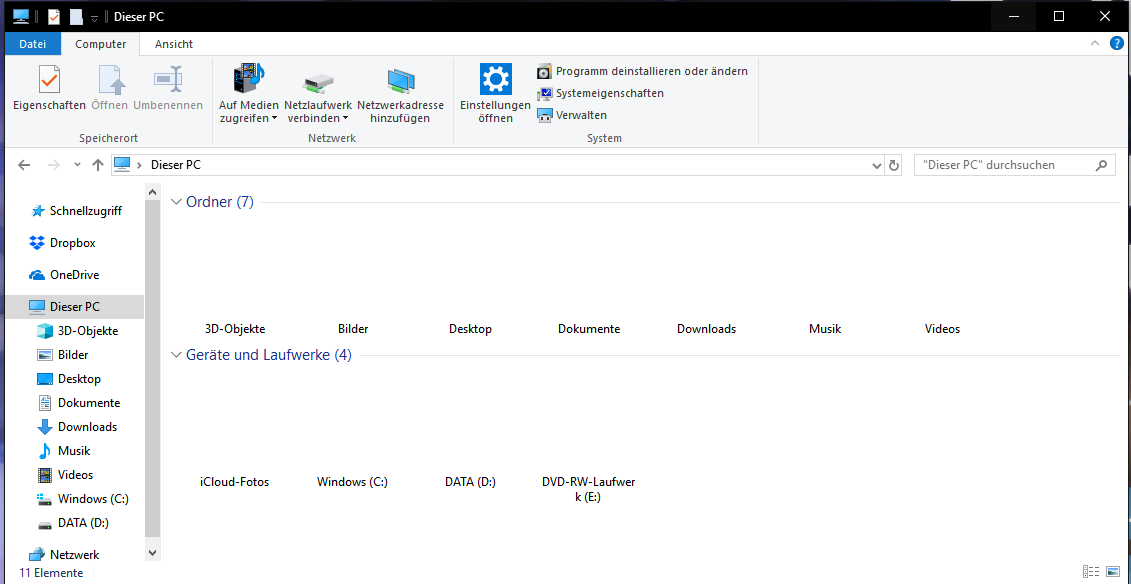
Task: Click the Verwalten computer icon
Action: tap(545, 115)
